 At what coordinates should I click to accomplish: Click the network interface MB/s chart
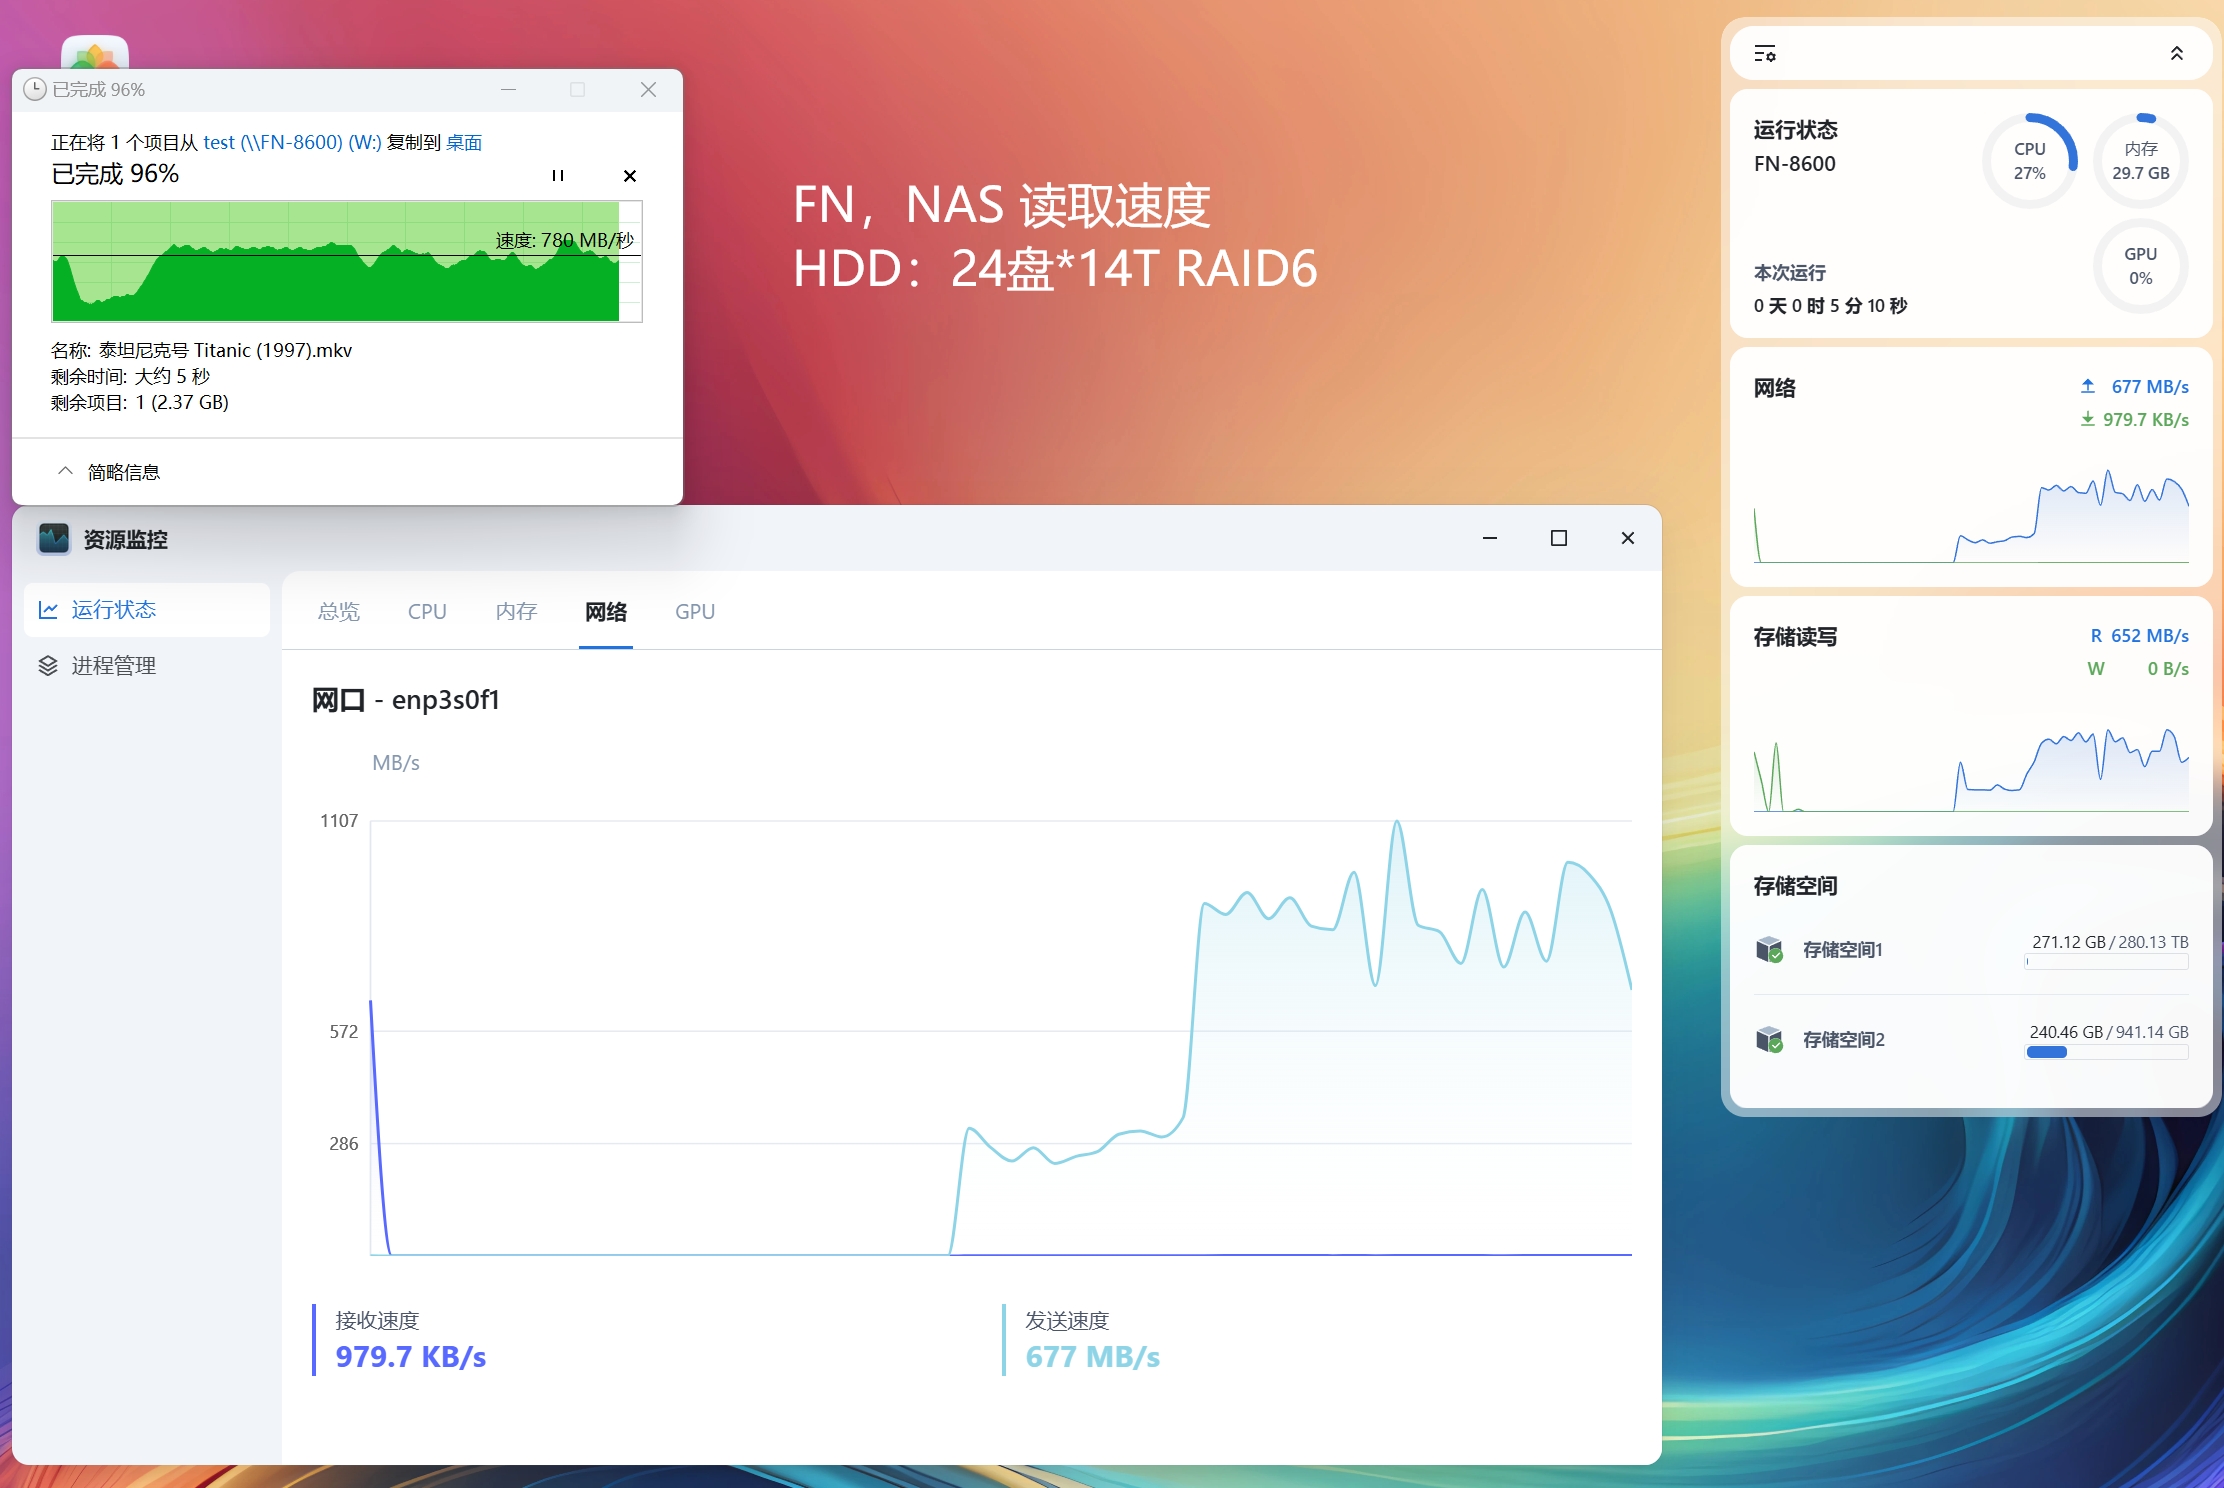[x=1001, y=1038]
